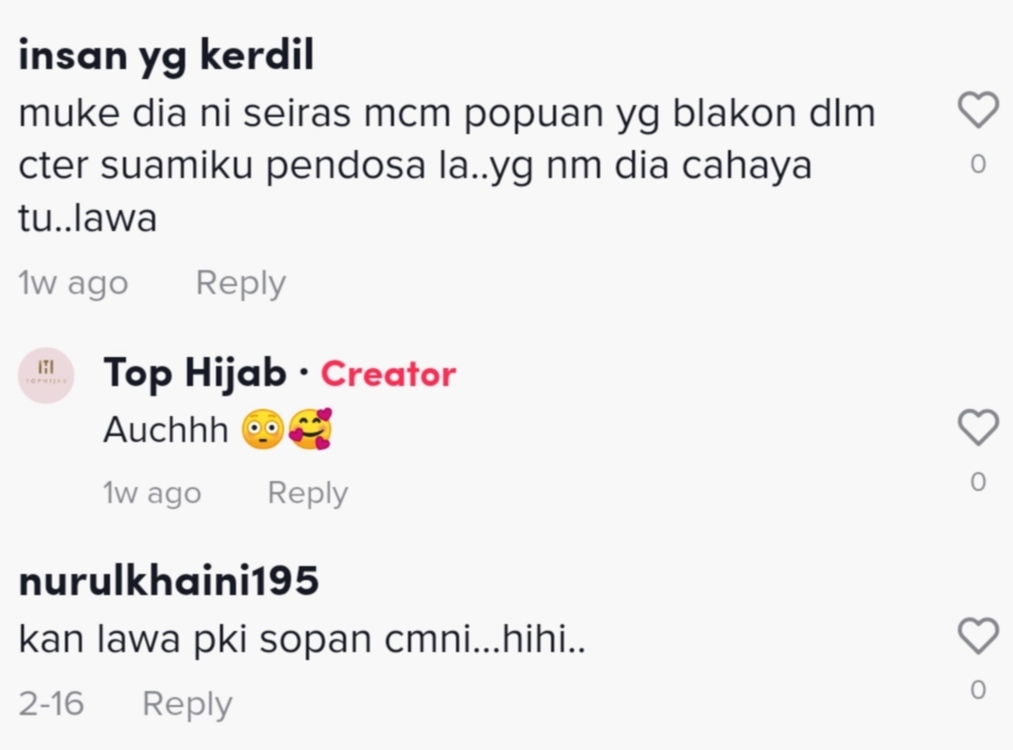Reply to insan yg kerdil's comment
Screen dimensions: 1013x750
pyautogui.click(x=240, y=283)
